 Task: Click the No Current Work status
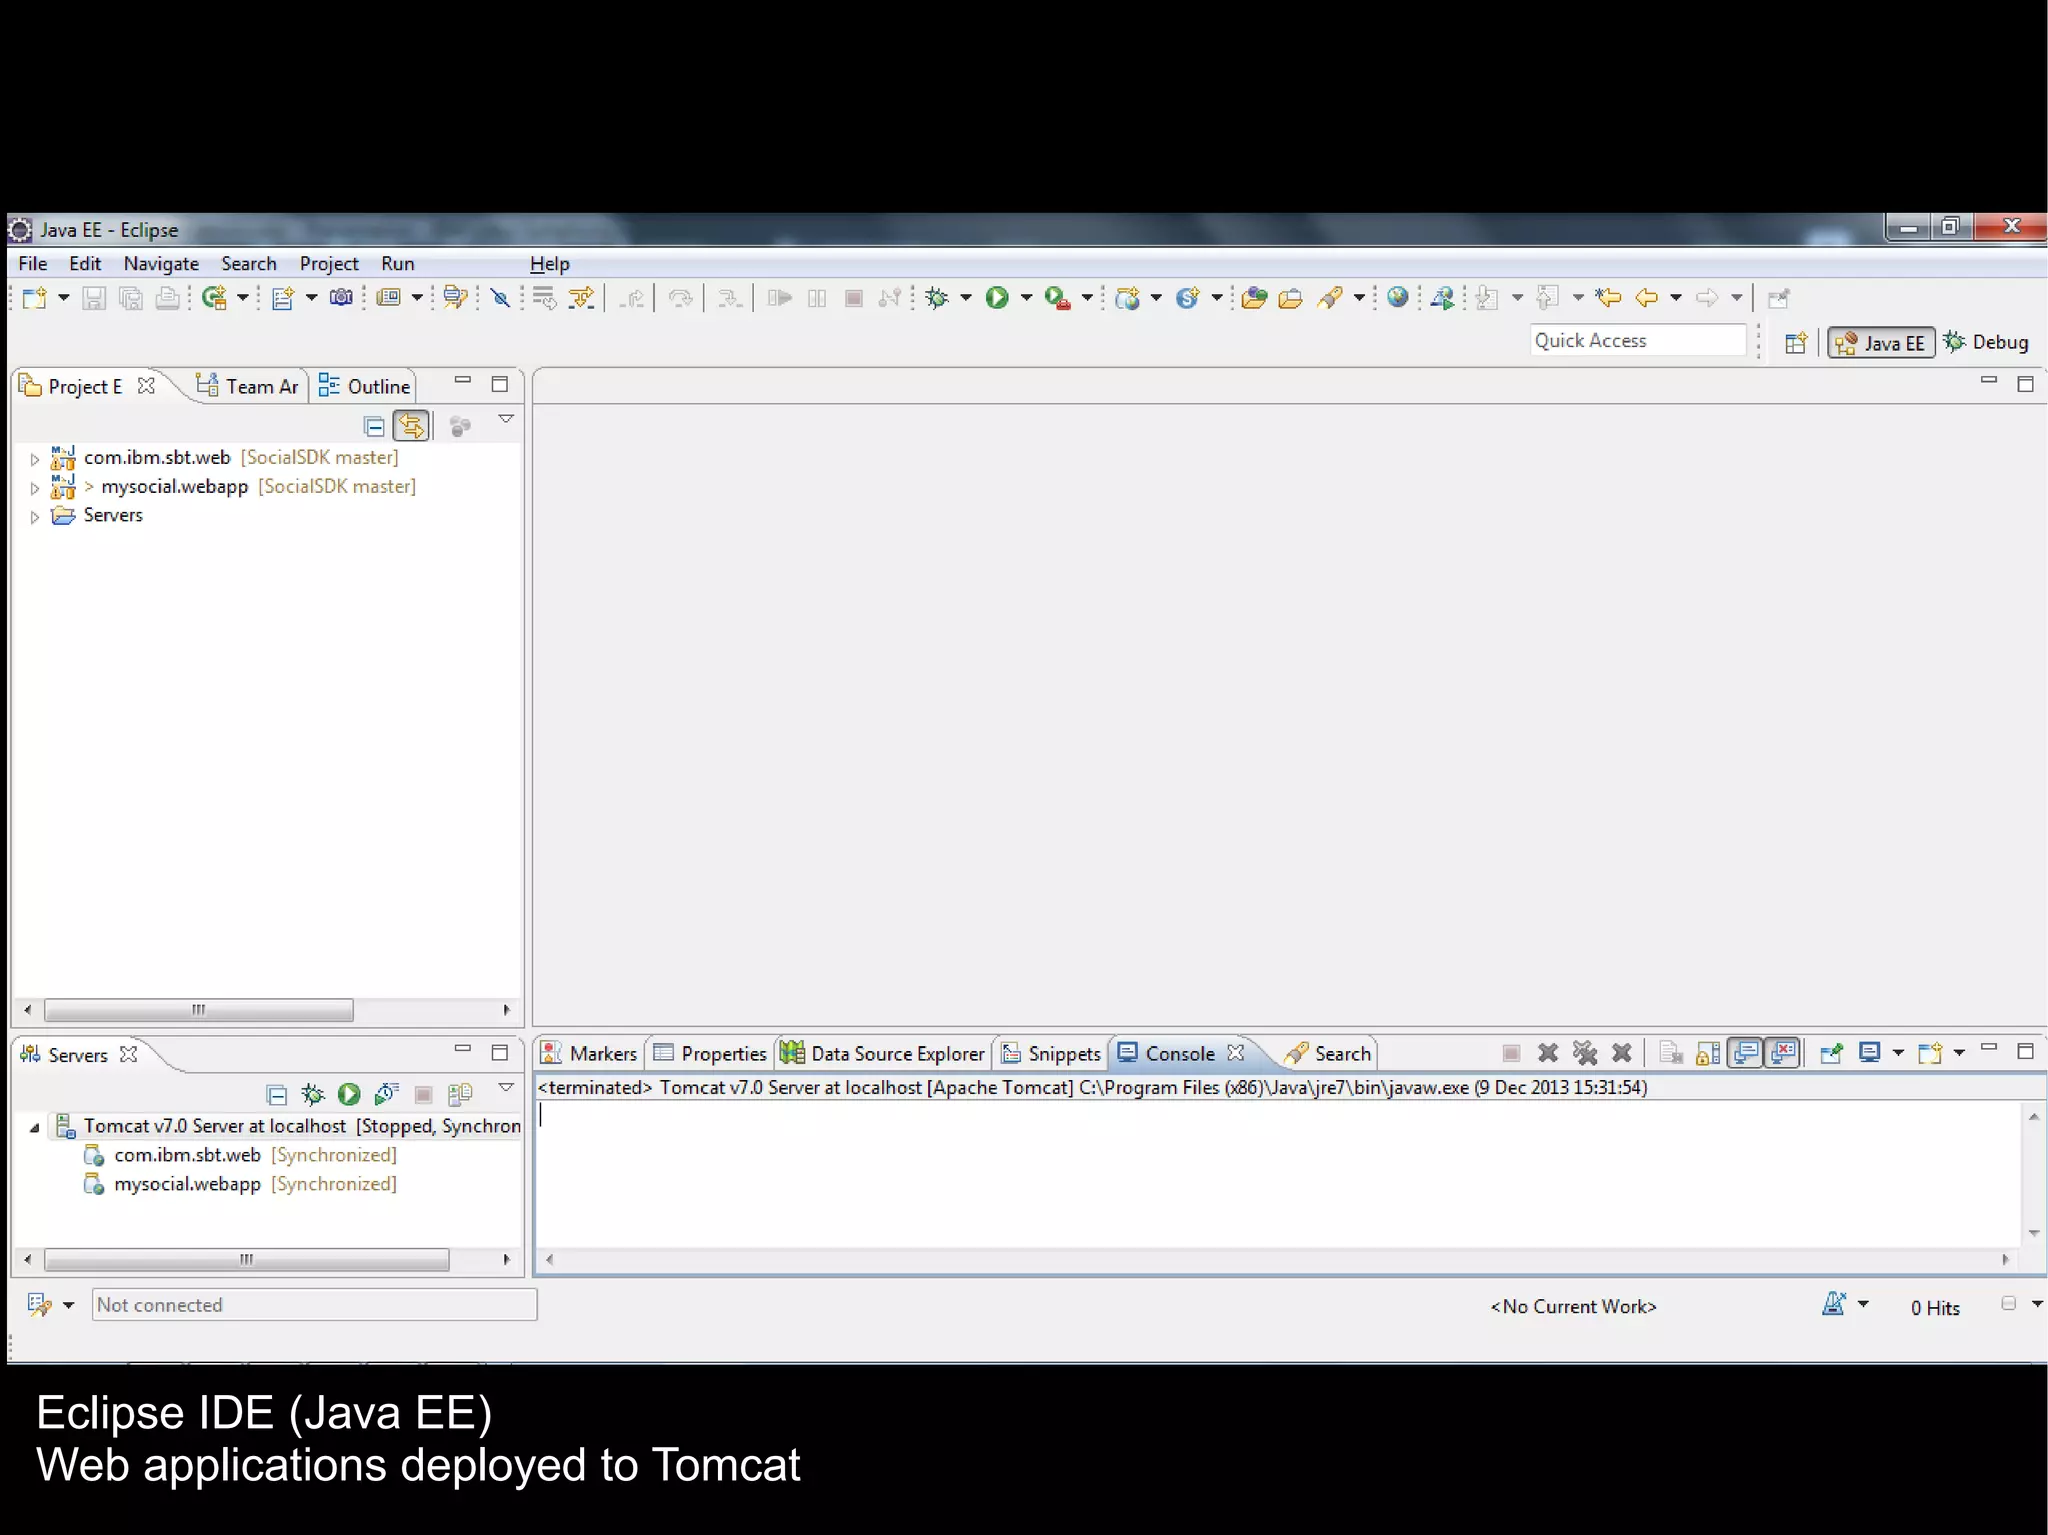pos(1573,1307)
